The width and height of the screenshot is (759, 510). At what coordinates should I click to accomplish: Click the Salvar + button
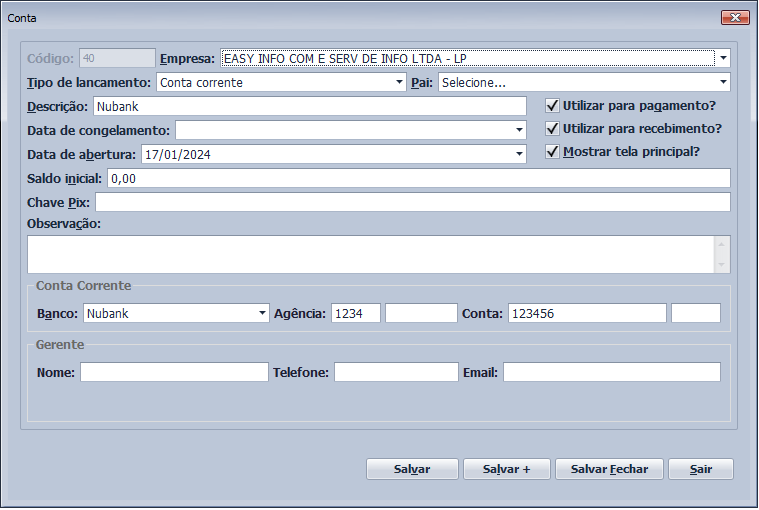506,469
